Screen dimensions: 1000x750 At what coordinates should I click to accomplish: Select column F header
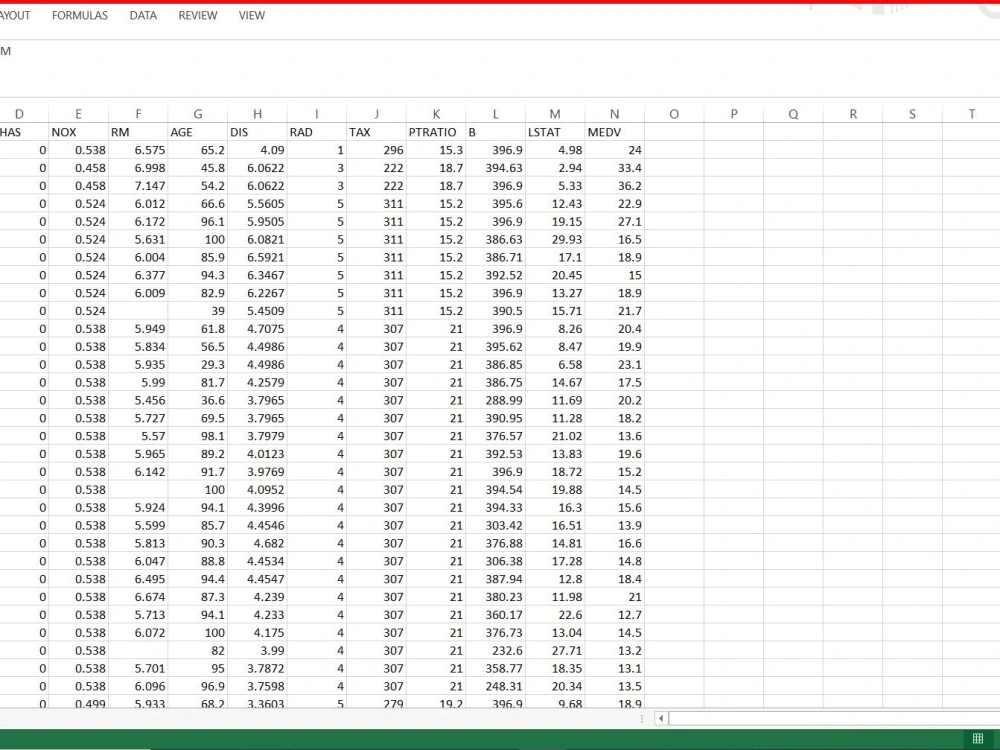138,114
